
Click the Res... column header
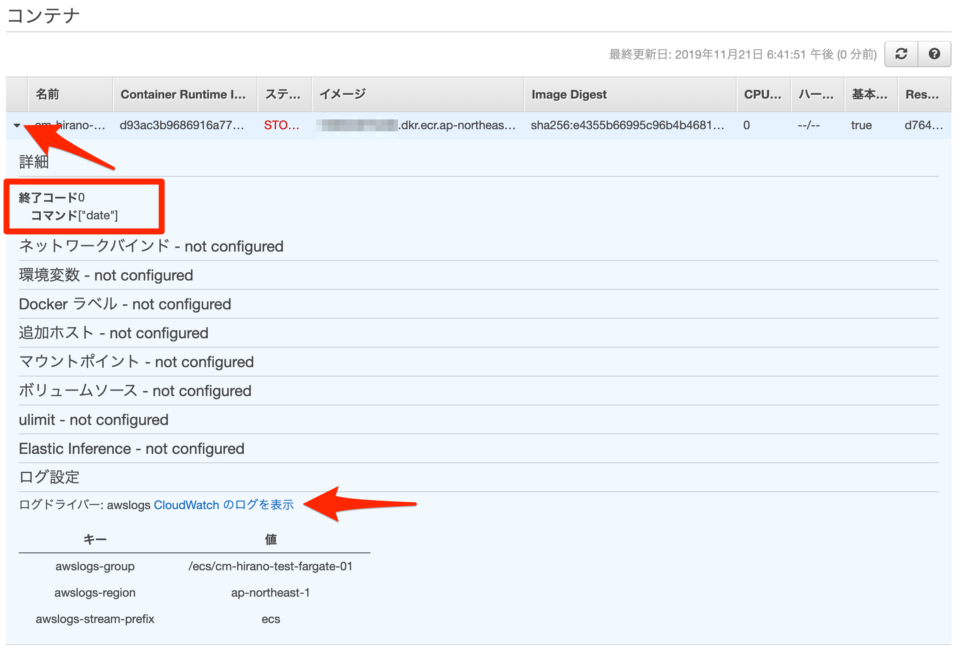[x=922, y=94]
